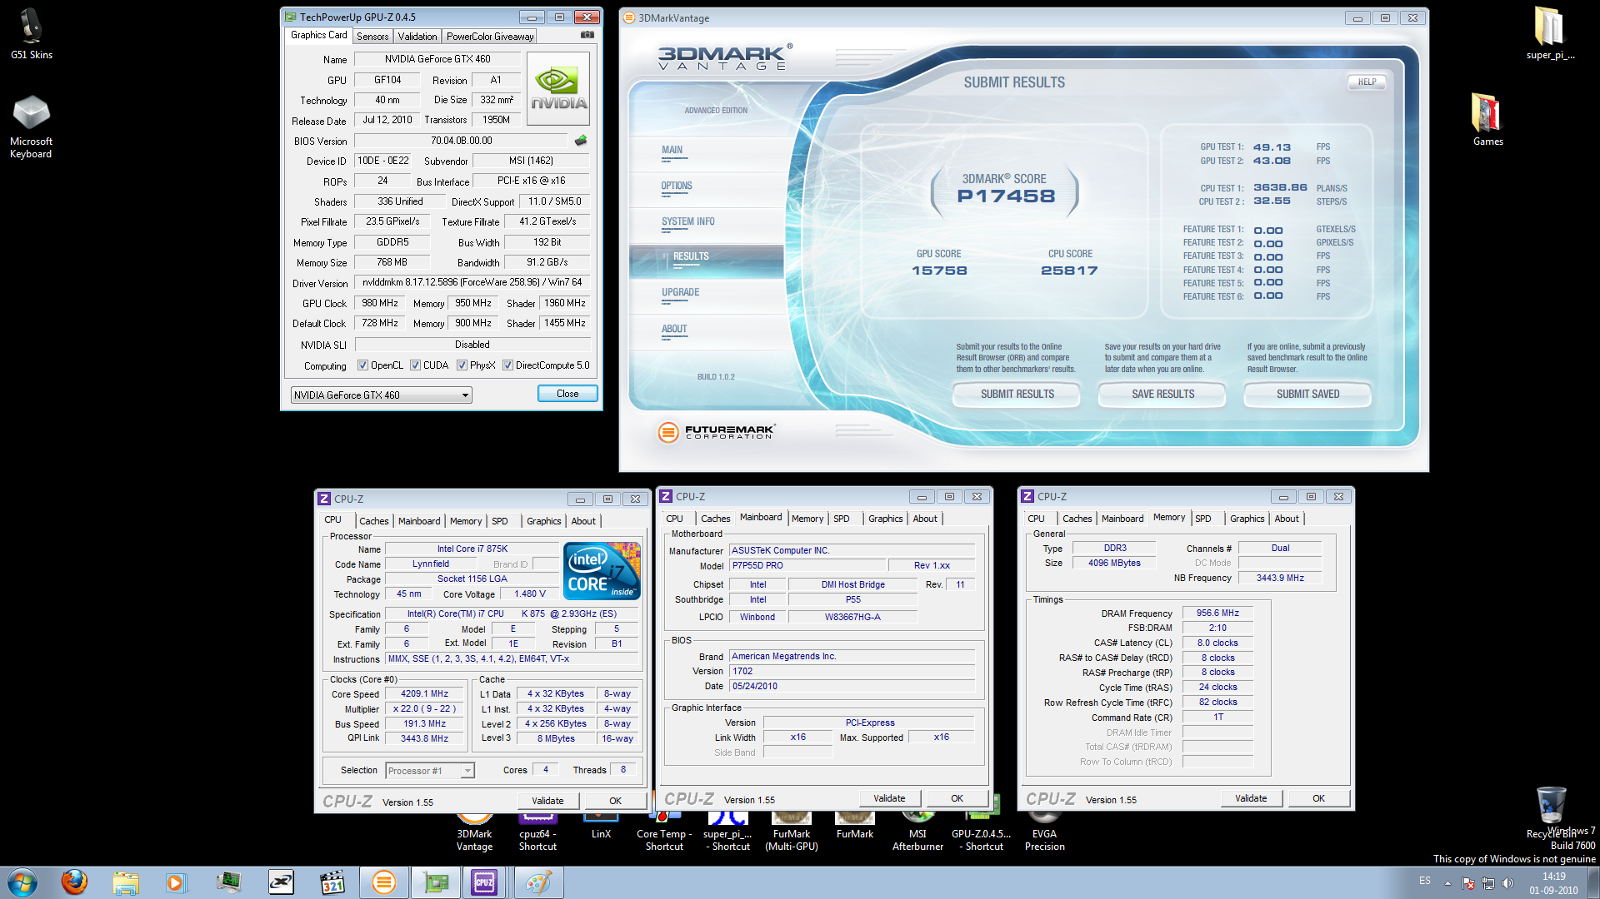Select the FurMark (Multi-GPU) desktop icon
This screenshot has width=1600, height=899.
791,832
